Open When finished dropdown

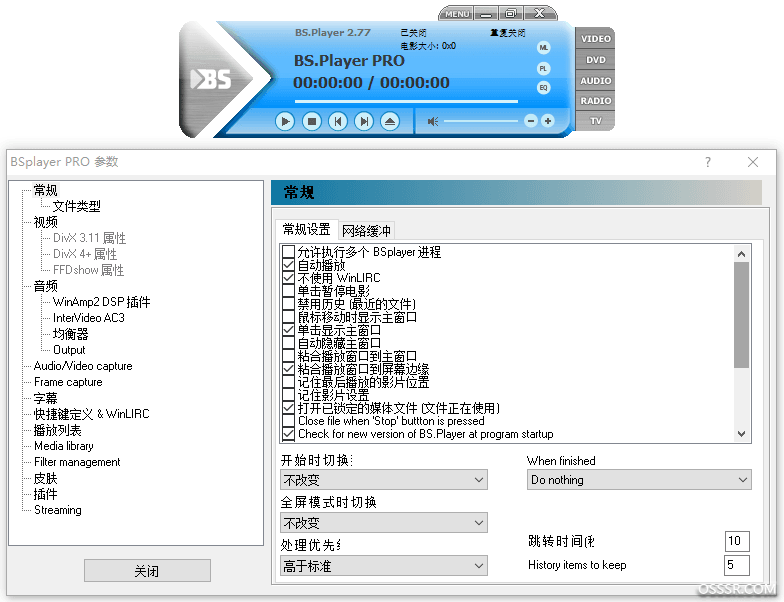pos(639,480)
